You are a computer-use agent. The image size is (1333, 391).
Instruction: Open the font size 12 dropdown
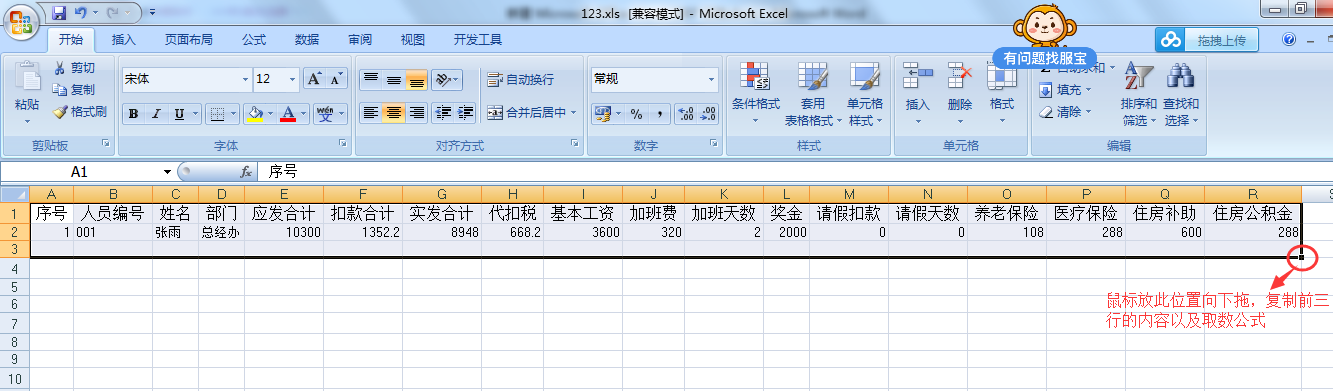click(x=293, y=79)
